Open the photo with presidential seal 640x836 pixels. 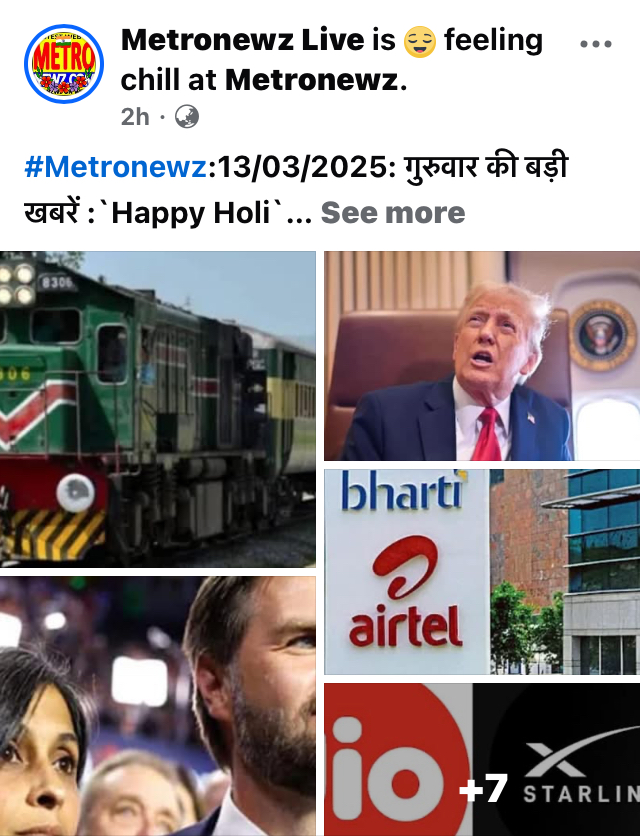[x=482, y=356]
